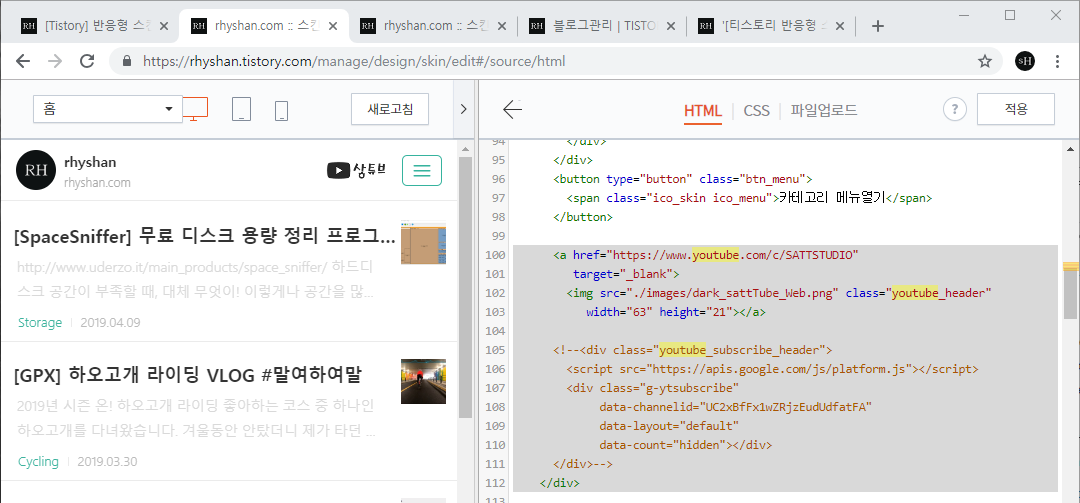This screenshot has height=503, width=1080.
Task: Click the Storage category link
Action: pyautogui.click(x=40, y=322)
